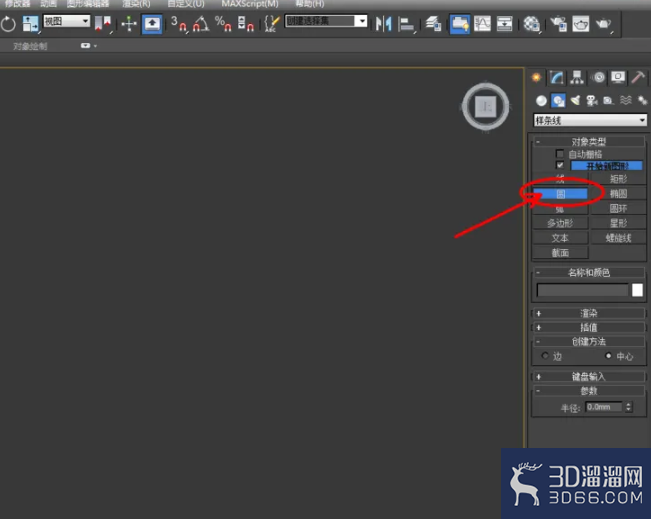The image size is (651, 519).
Task: Toggle Angle Snap icon
Action: click(x=201, y=24)
